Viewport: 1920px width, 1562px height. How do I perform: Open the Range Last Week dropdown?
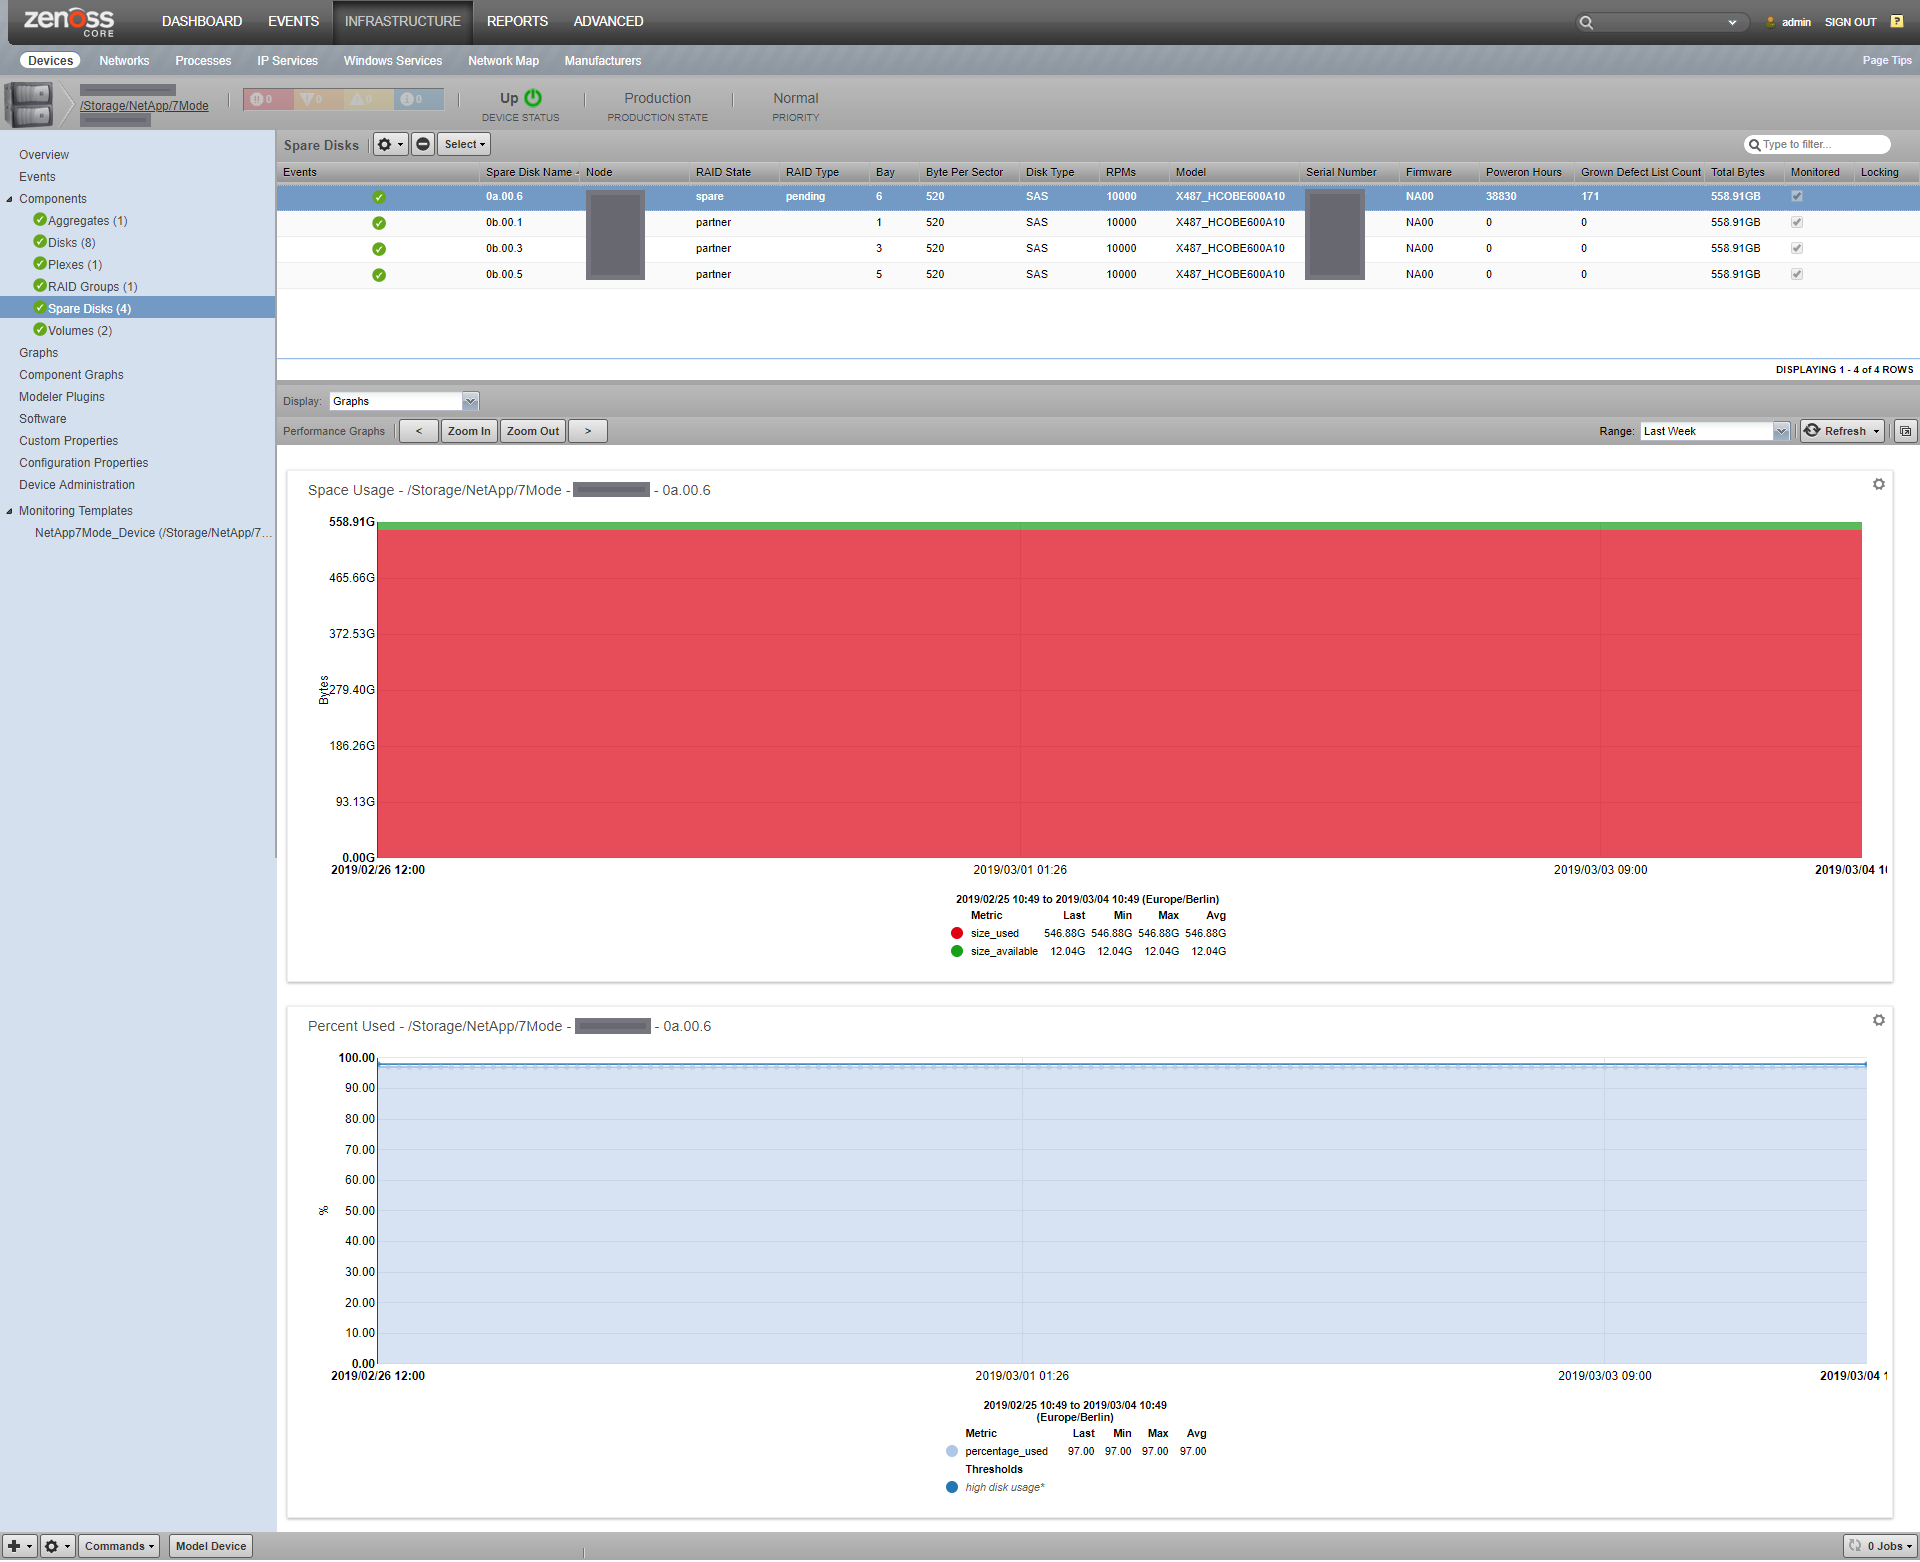click(x=1780, y=432)
